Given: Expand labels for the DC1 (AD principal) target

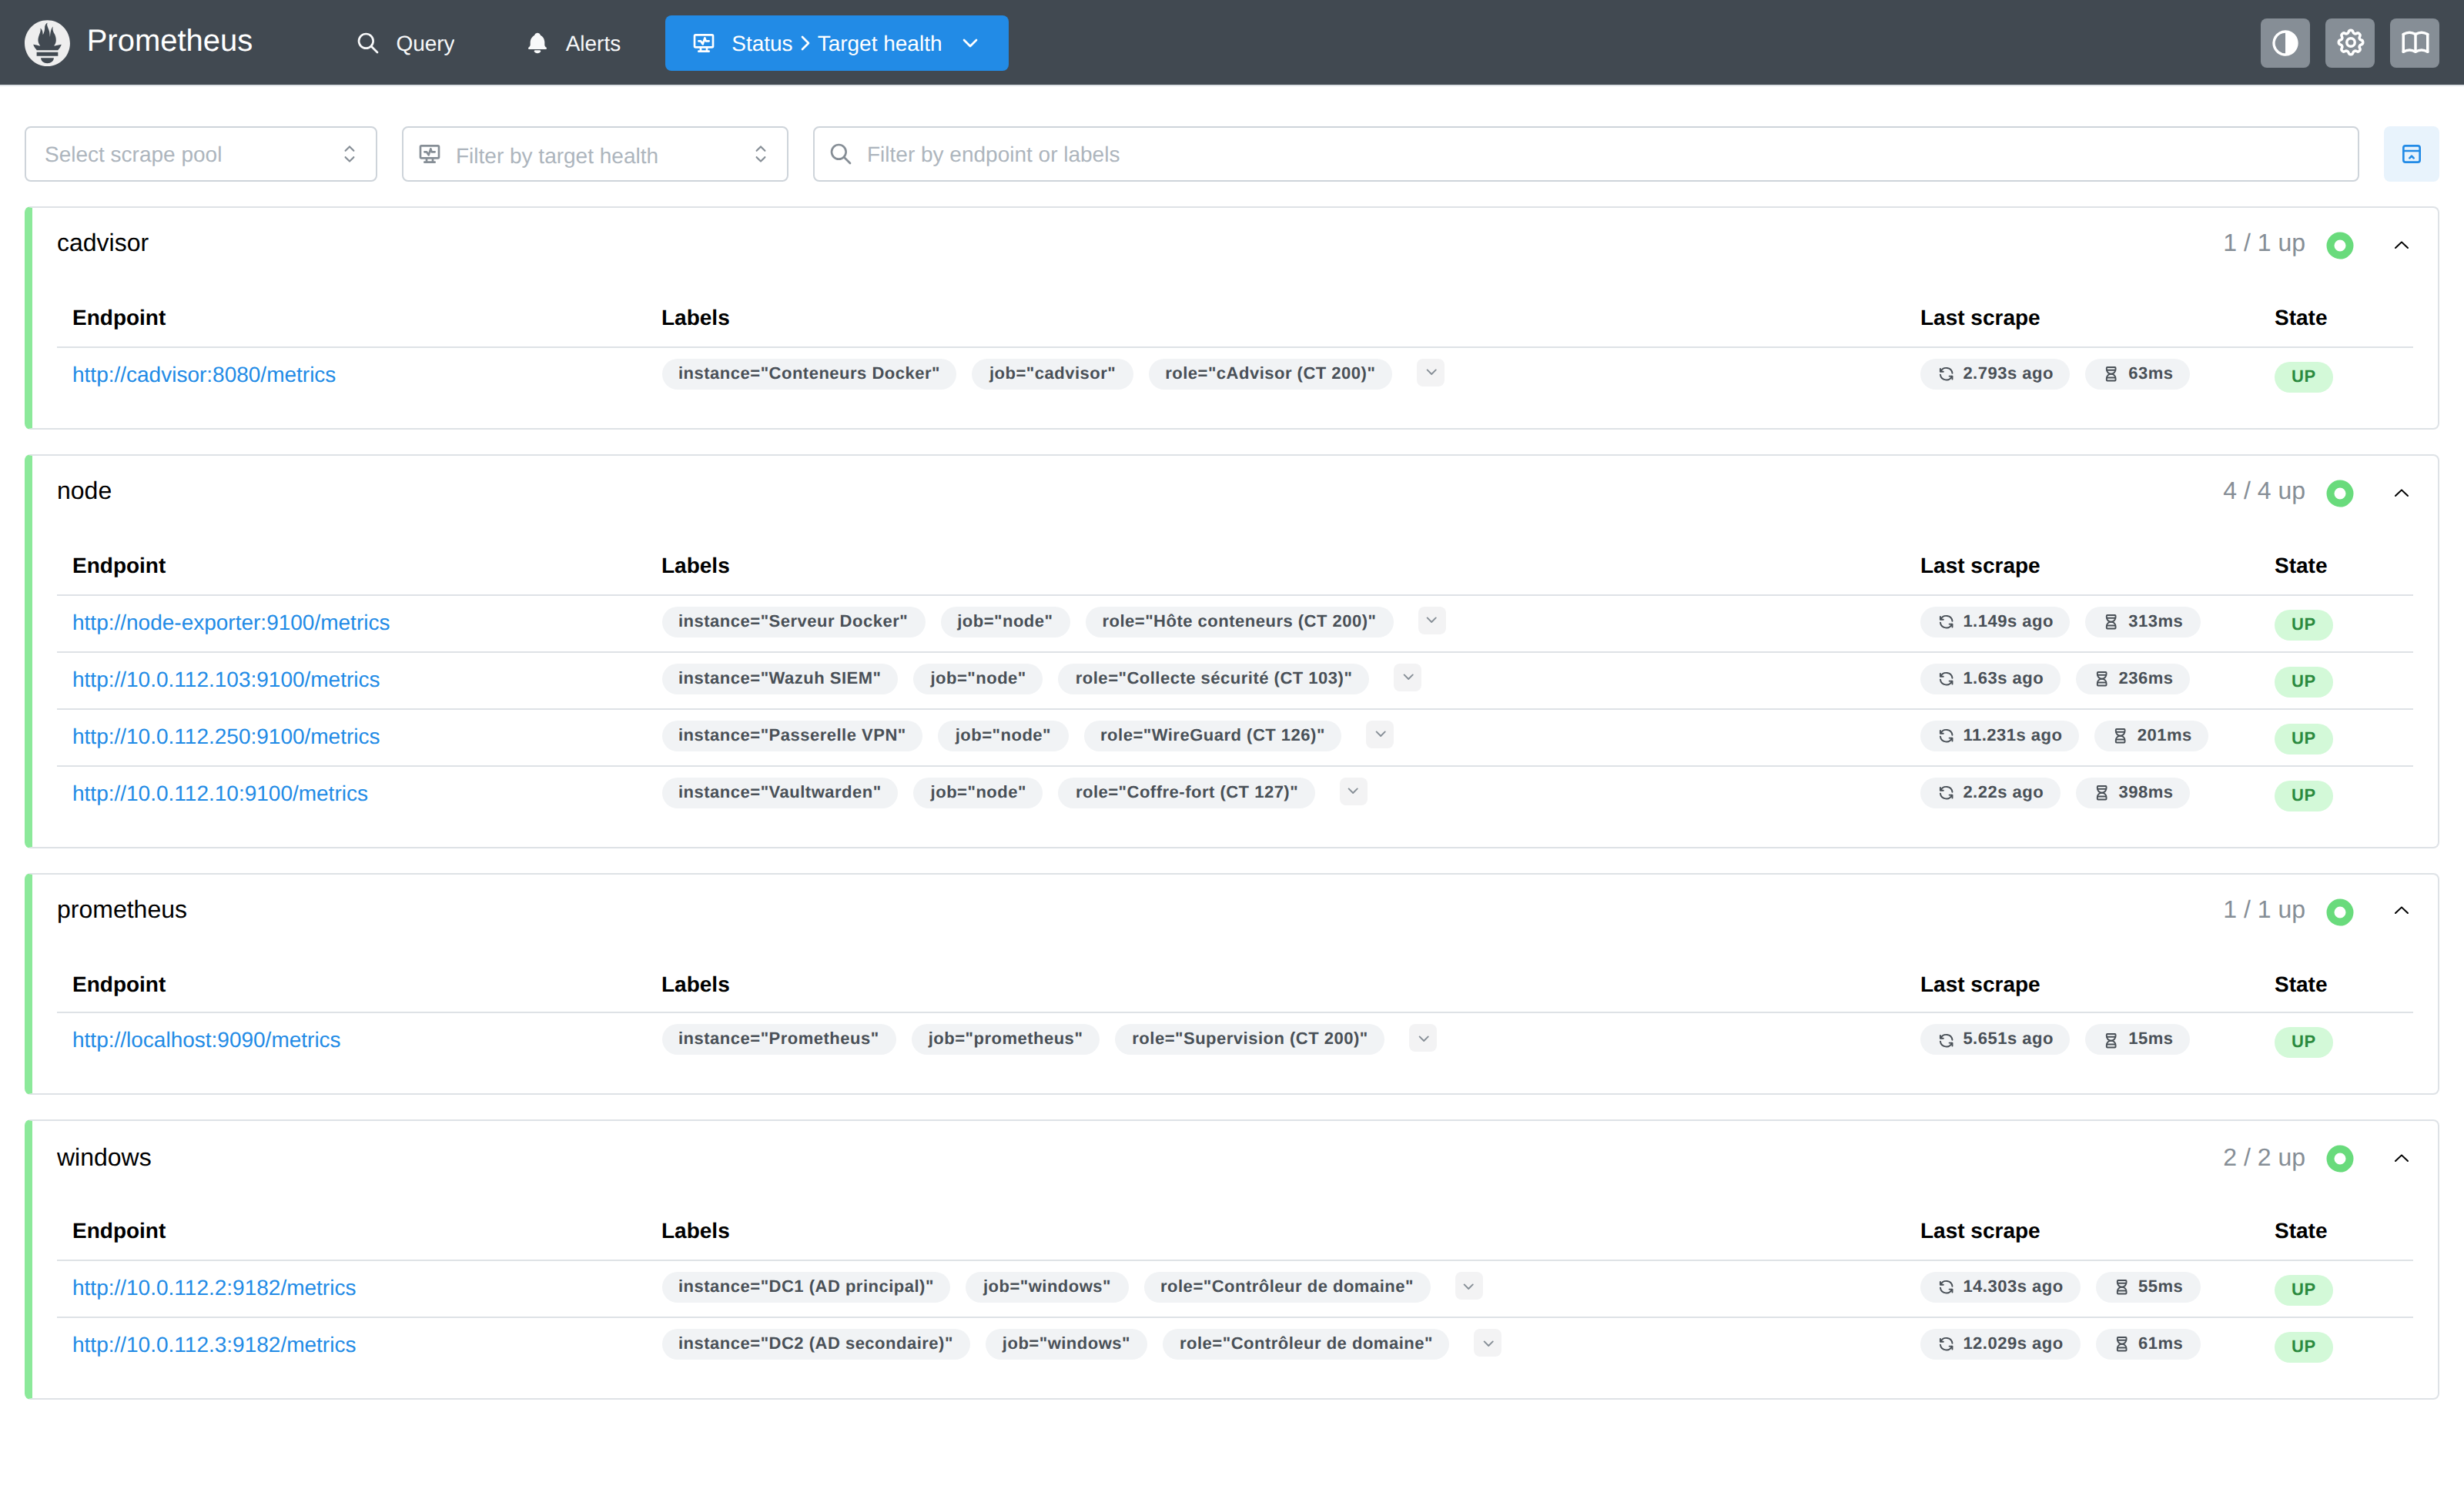Looking at the screenshot, I should [1468, 1287].
